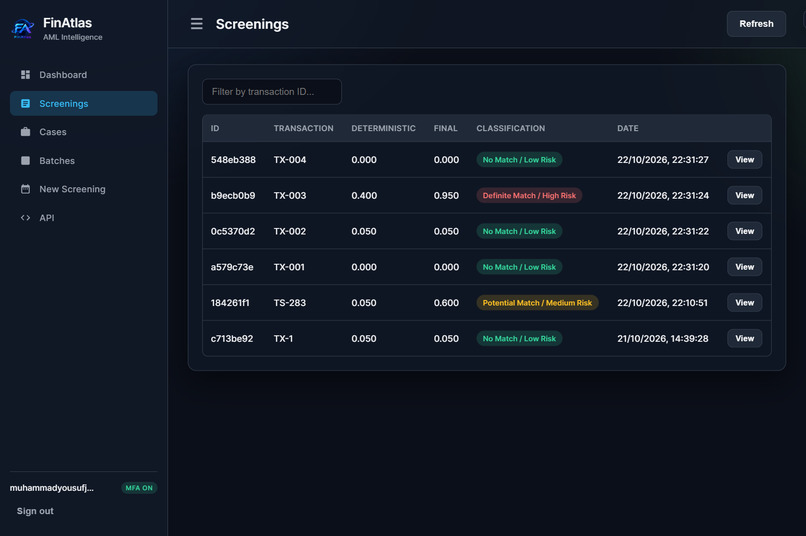Sign out of the account
This screenshot has height=536, width=806.
35,511
